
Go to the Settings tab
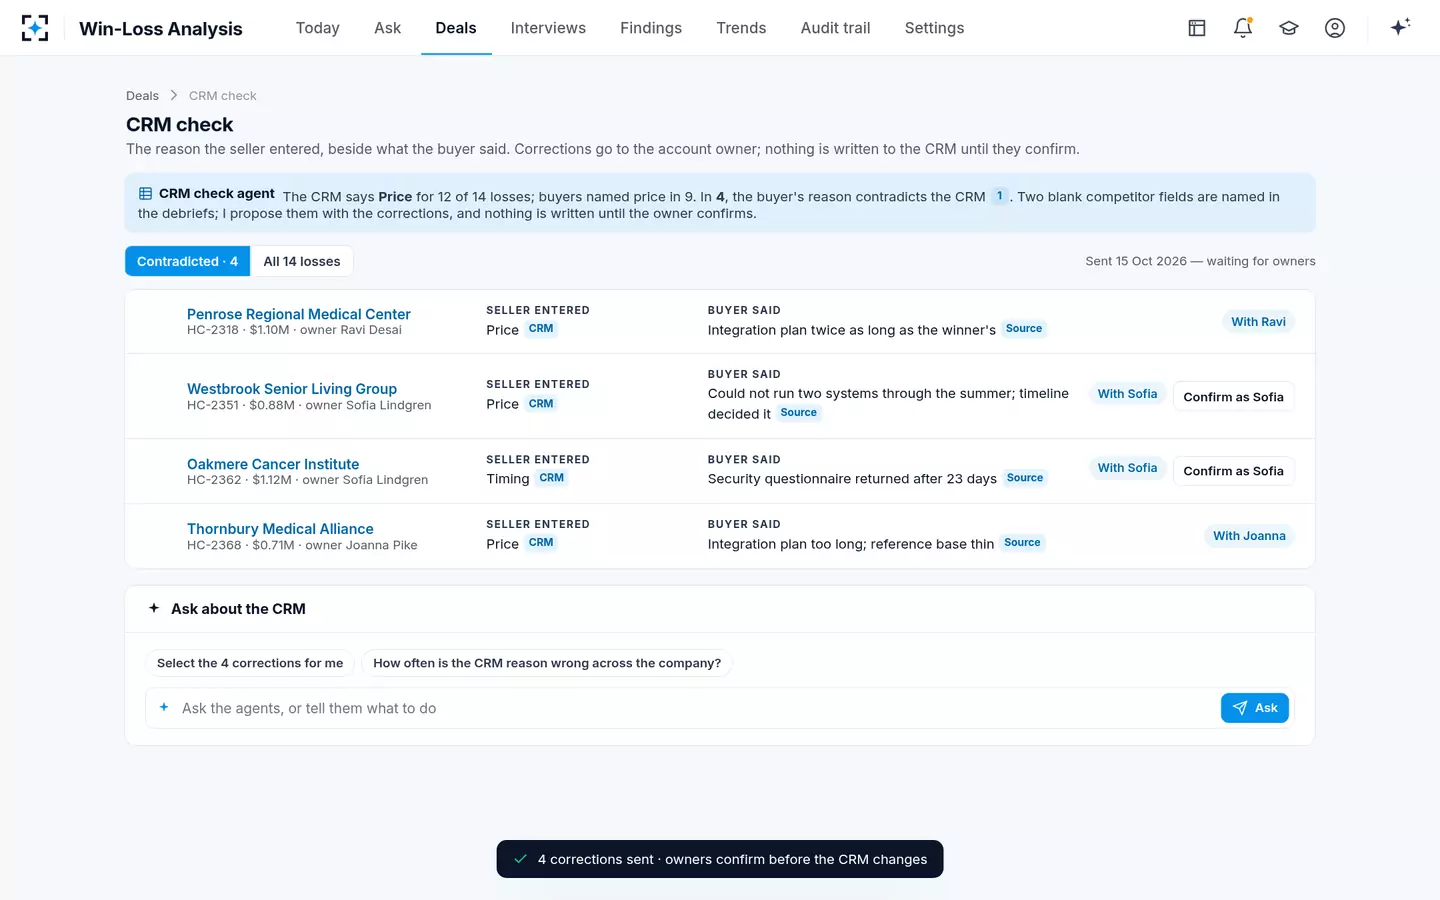pos(935,28)
